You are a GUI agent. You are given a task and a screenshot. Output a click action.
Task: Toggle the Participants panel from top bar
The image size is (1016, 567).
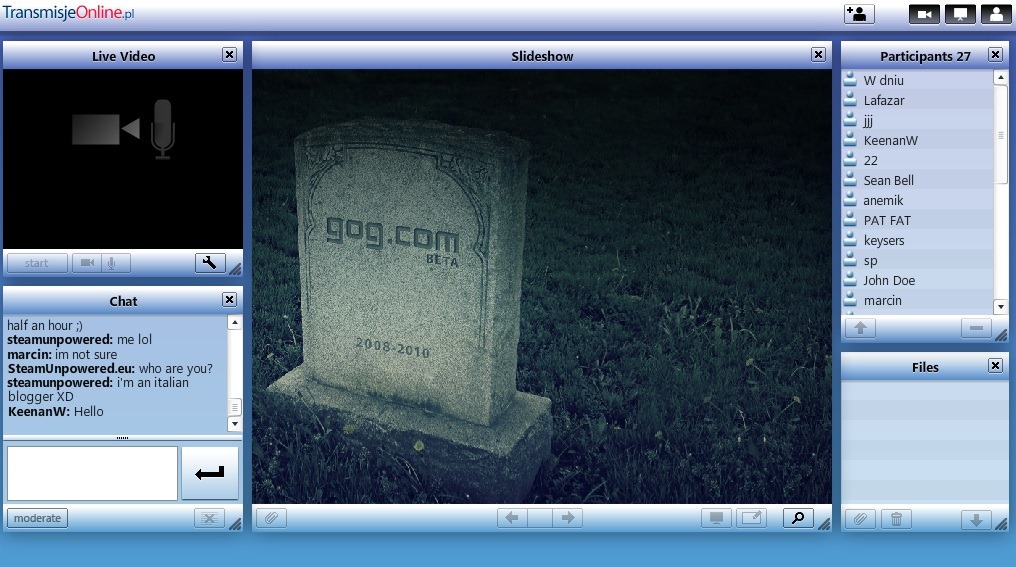point(995,14)
